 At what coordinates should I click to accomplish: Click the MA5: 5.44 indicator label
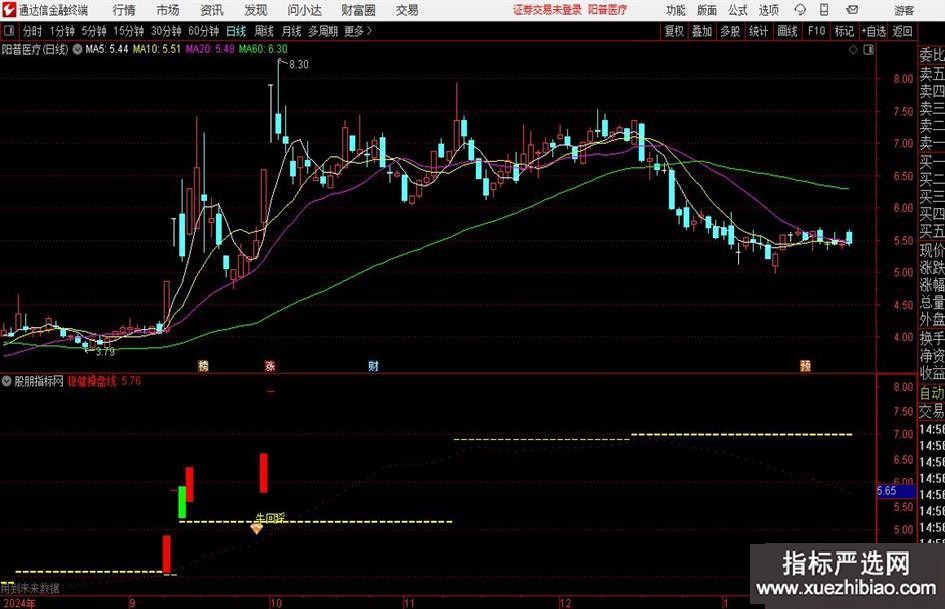[x=107, y=49]
